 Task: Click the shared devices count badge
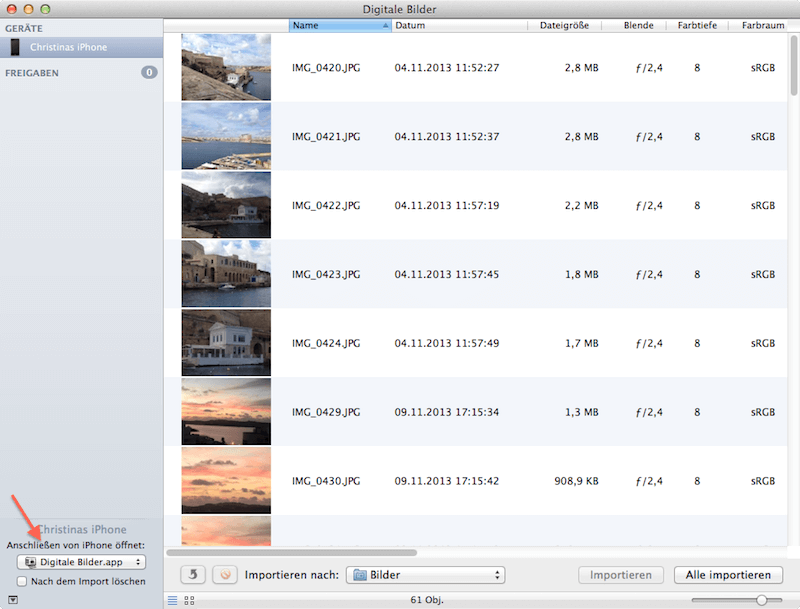pos(149,72)
